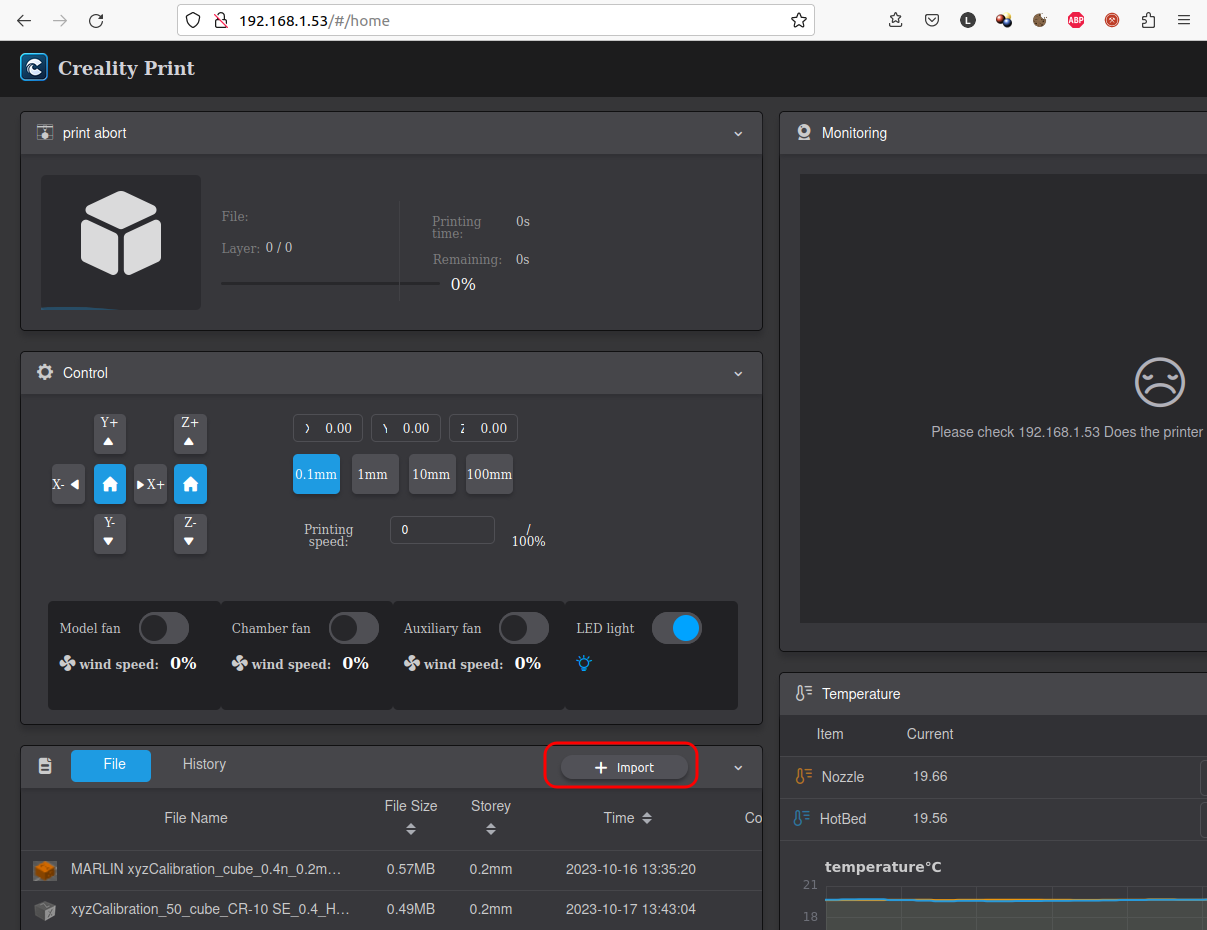Click the Printing speed input field
Viewport: 1207px width, 930px height.
point(442,530)
